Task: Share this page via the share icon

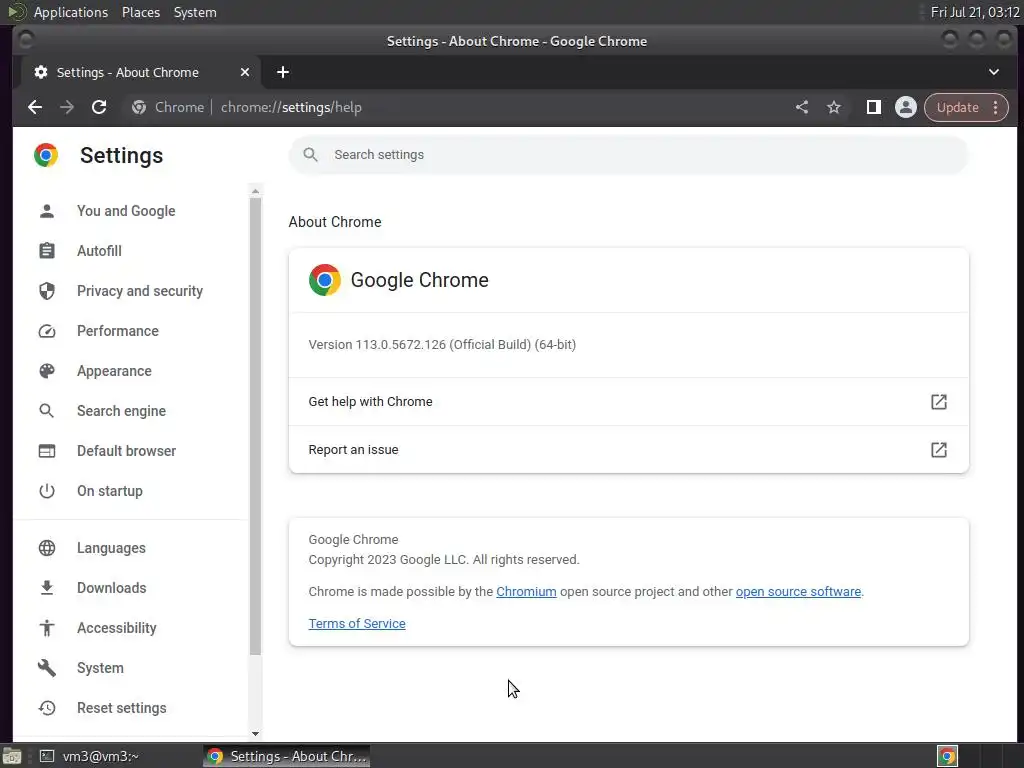Action: (x=802, y=107)
